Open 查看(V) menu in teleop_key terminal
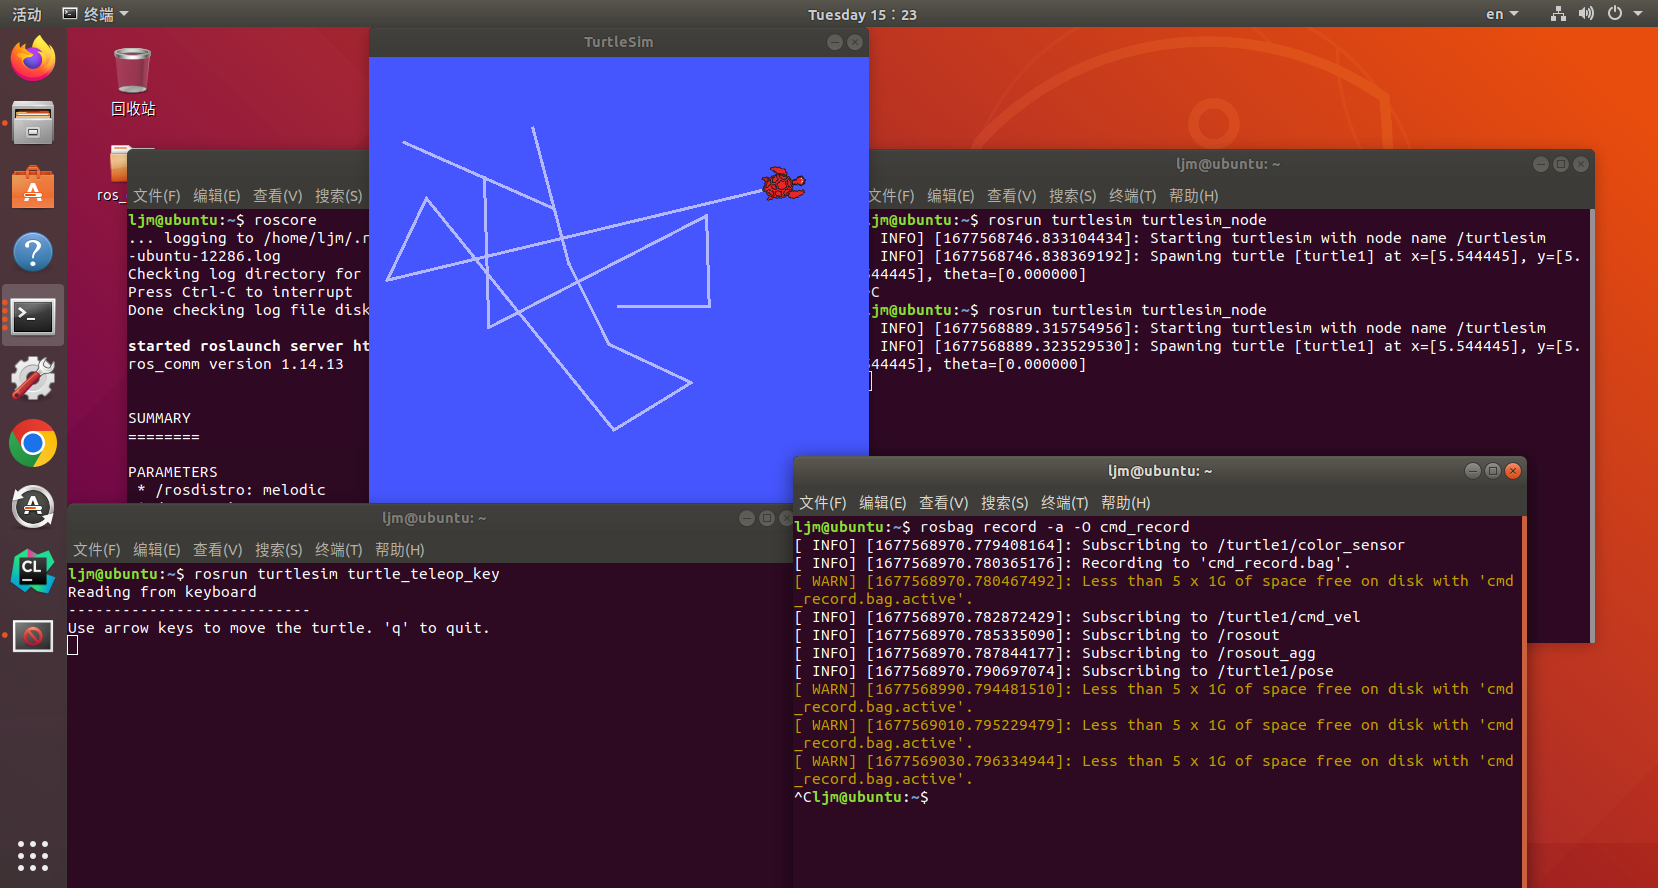This screenshot has height=888, width=1658. 218,550
